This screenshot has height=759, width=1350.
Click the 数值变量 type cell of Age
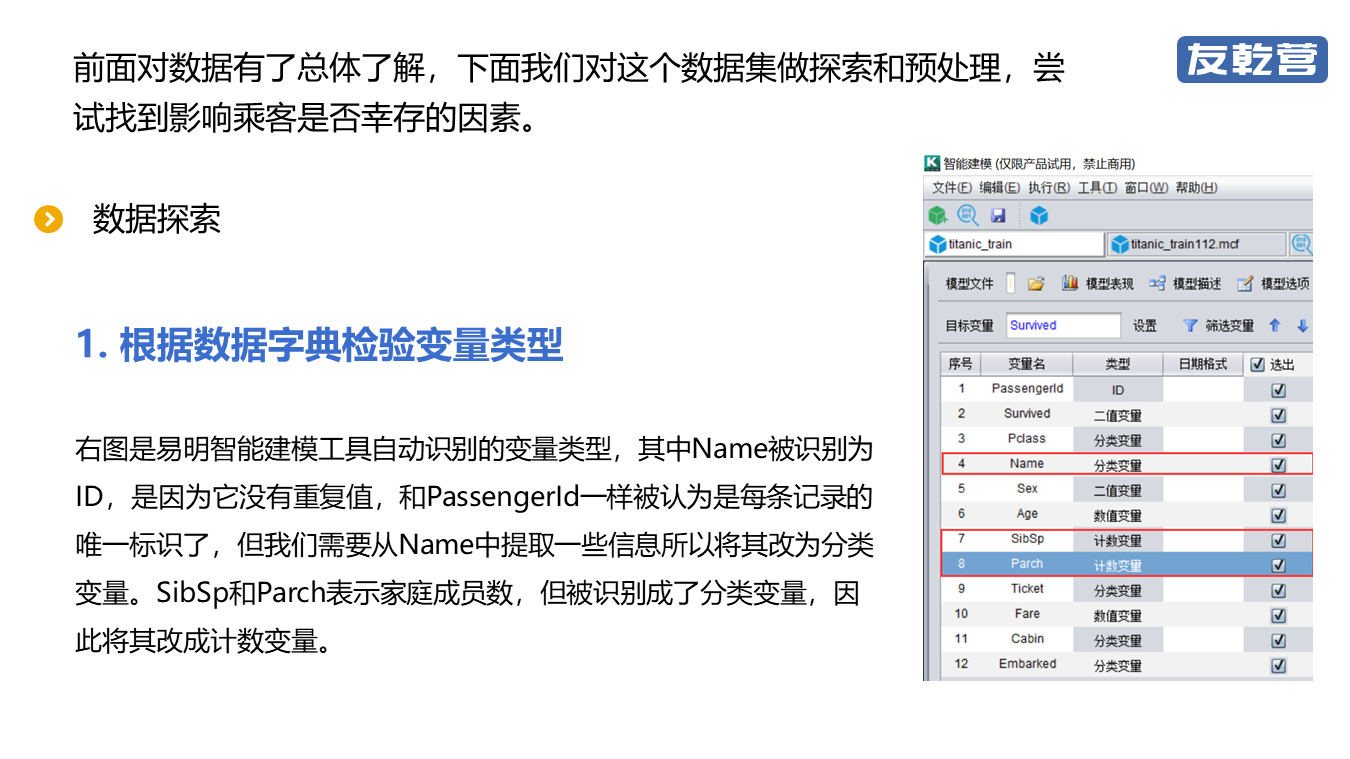coord(1117,515)
